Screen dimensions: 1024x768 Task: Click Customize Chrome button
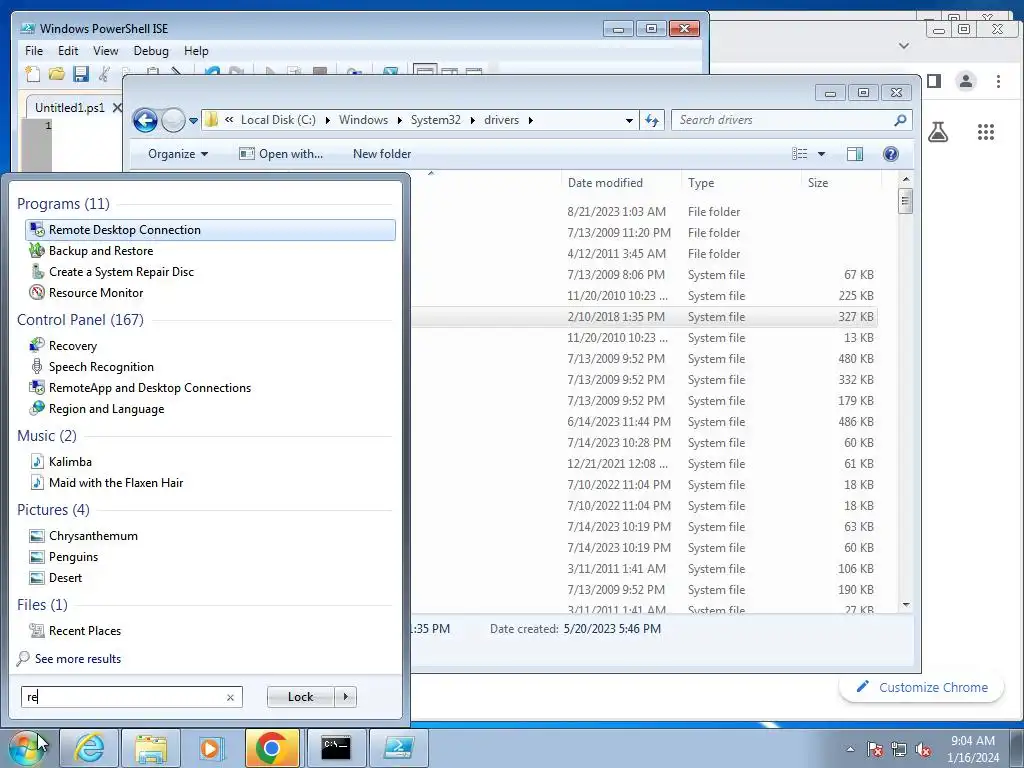pyautogui.click(x=921, y=687)
